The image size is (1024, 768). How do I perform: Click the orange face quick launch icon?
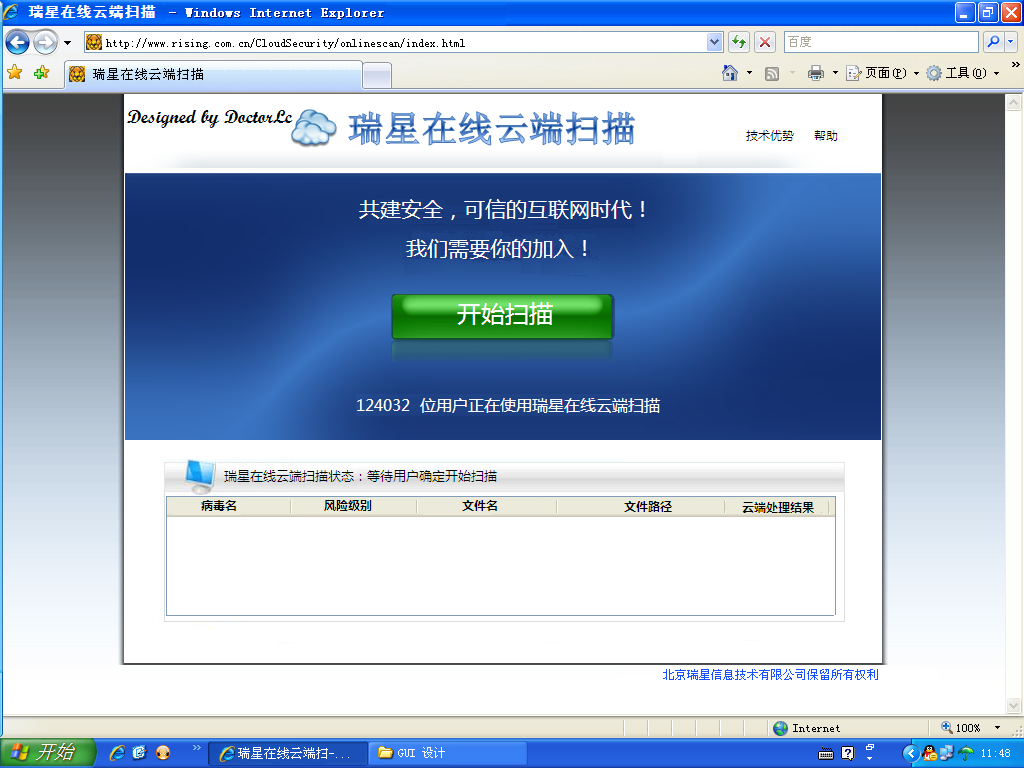163,753
